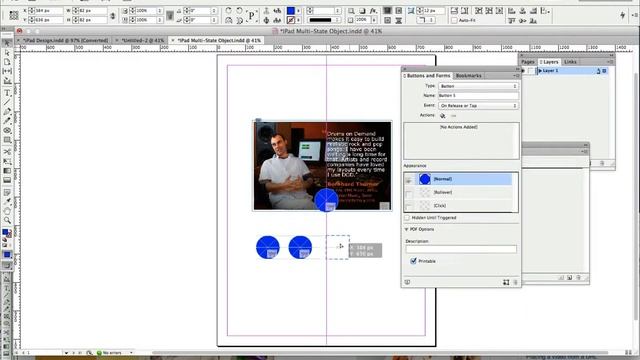The image size is (640, 360).
Task: Click the preflight No errors indicator
Action: (111, 353)
